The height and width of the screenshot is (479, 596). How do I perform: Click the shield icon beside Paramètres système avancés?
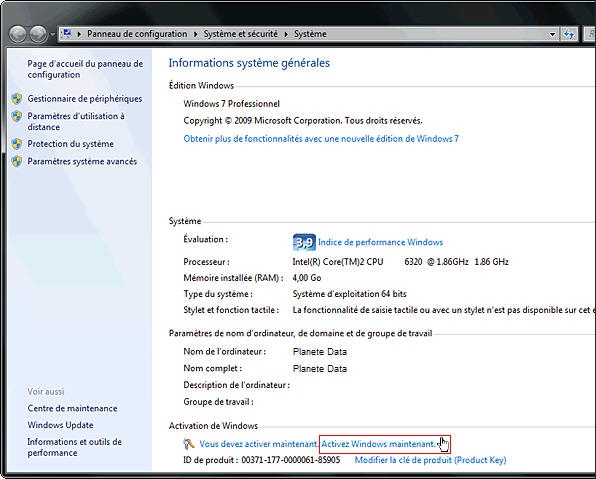(17, 161)
